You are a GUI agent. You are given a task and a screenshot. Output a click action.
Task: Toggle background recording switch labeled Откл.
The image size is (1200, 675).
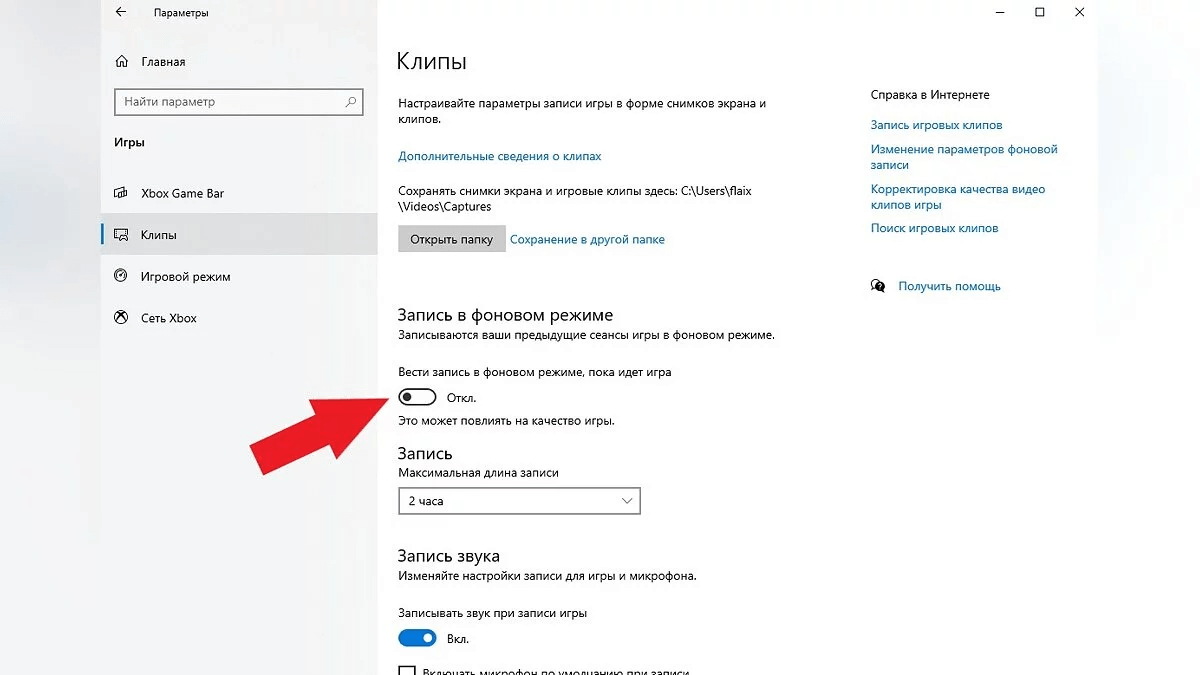click(x=417, y=397)
